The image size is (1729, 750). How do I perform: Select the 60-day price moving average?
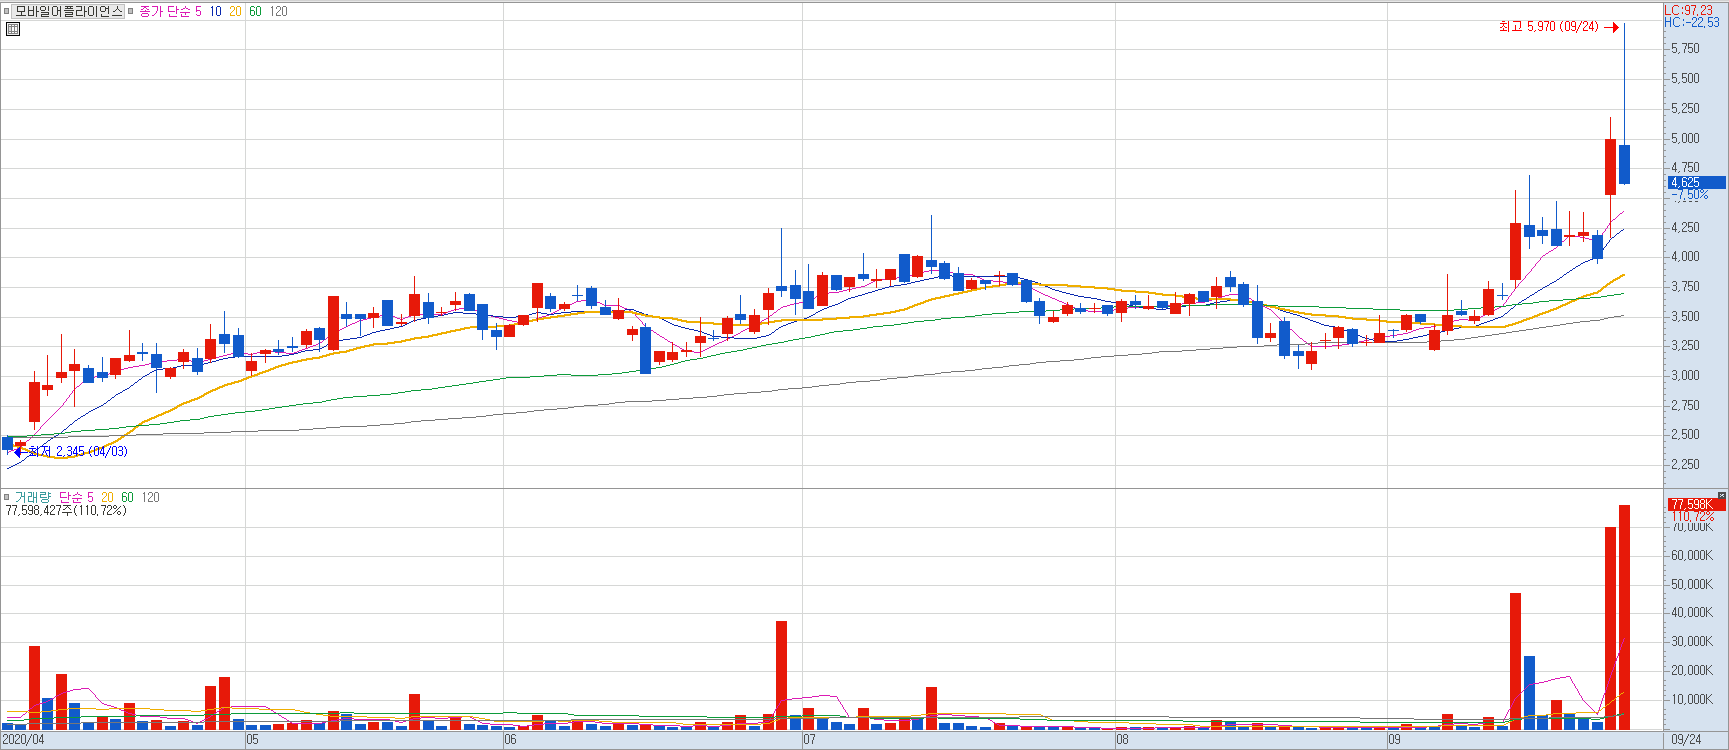click(255, 11)
